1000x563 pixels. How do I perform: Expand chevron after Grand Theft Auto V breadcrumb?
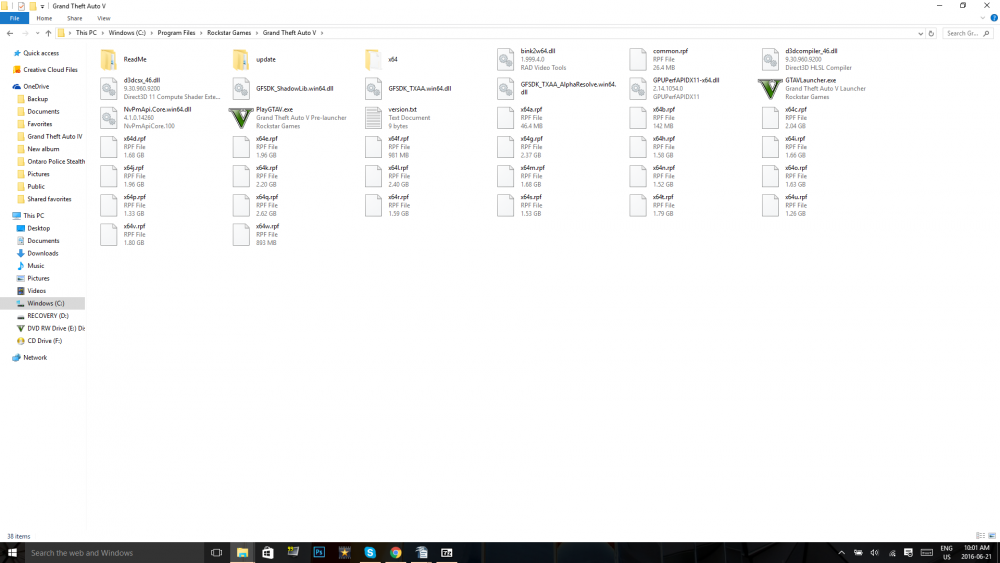pyautogui.click(x=322, y=33)
